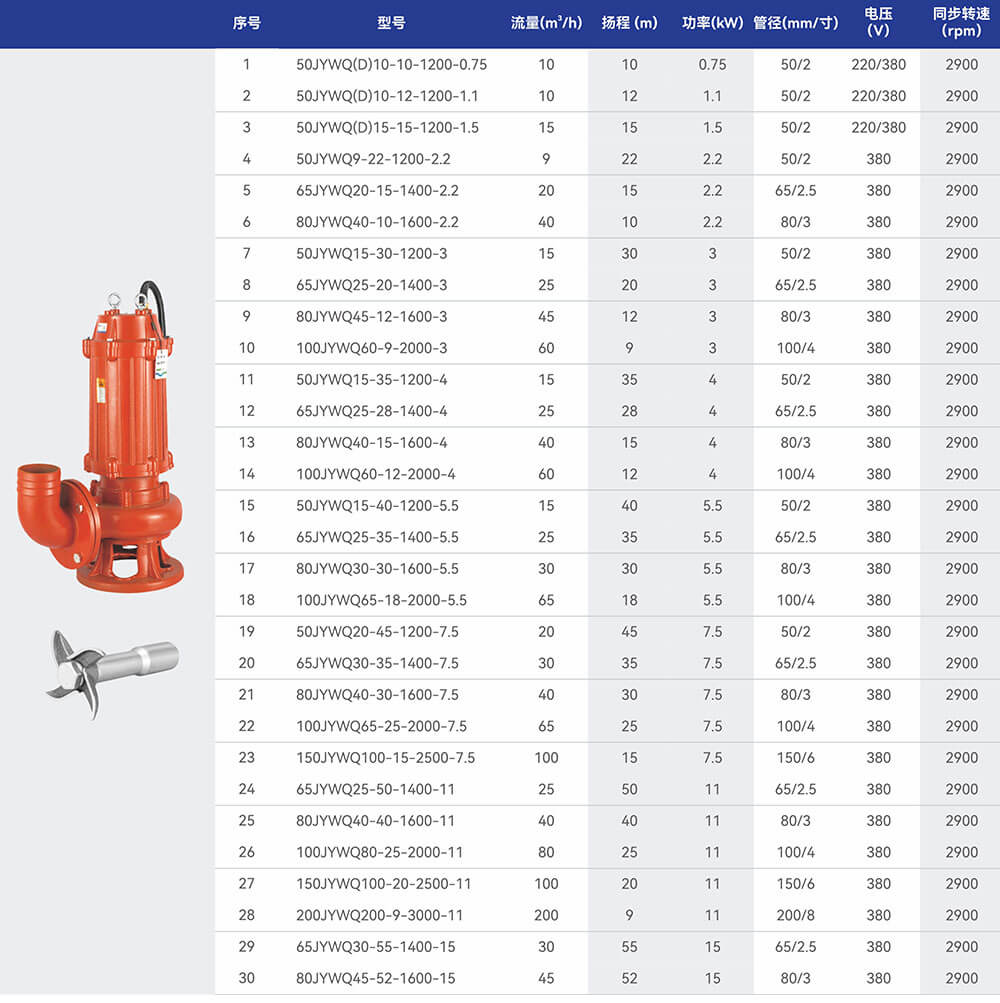
Task: Select model 80JYWQ40-40-1600-11
Action: coord(375,821)
